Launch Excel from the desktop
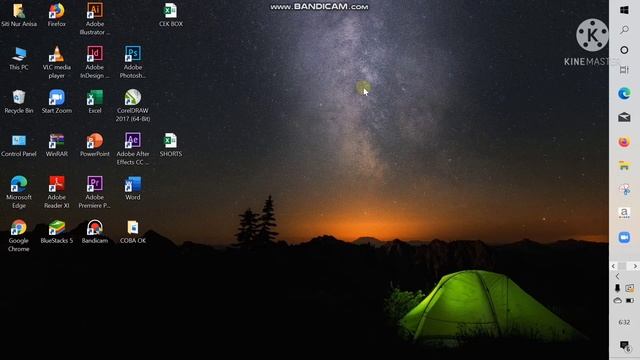This screenshot has width=640, height=360. [x=95, y=102]
